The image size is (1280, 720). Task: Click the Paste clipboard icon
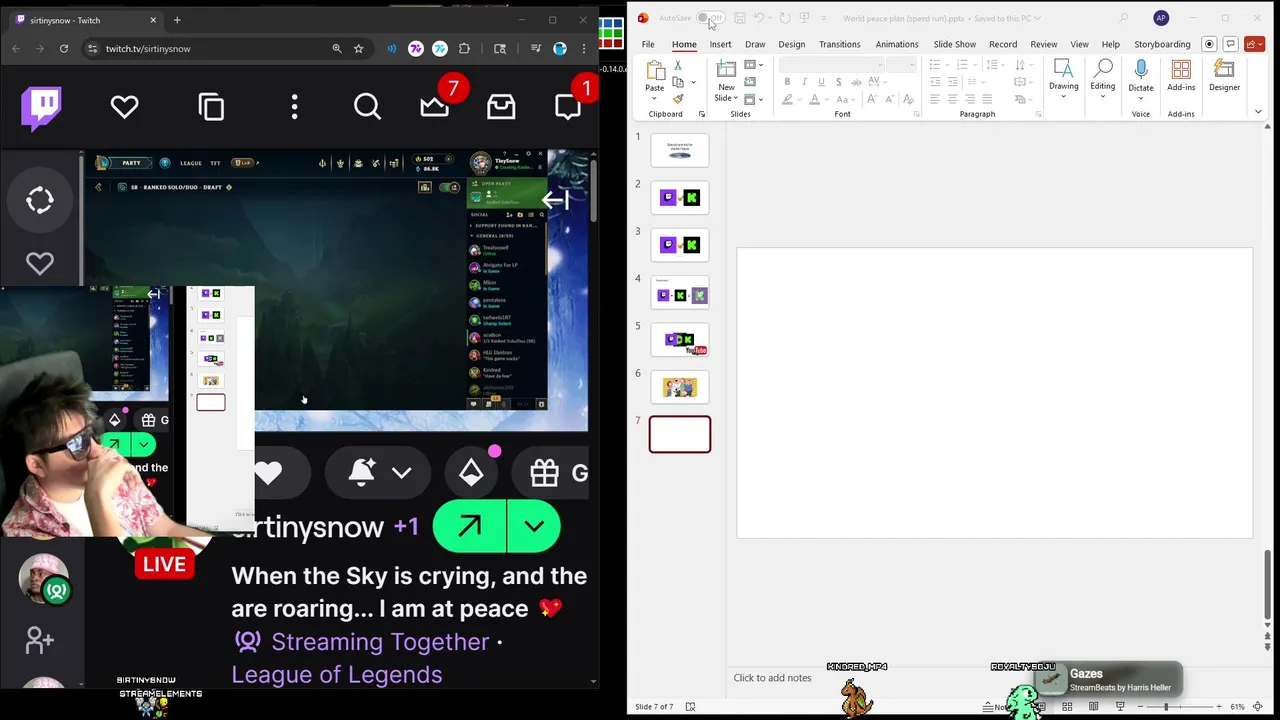click(655, 70)
